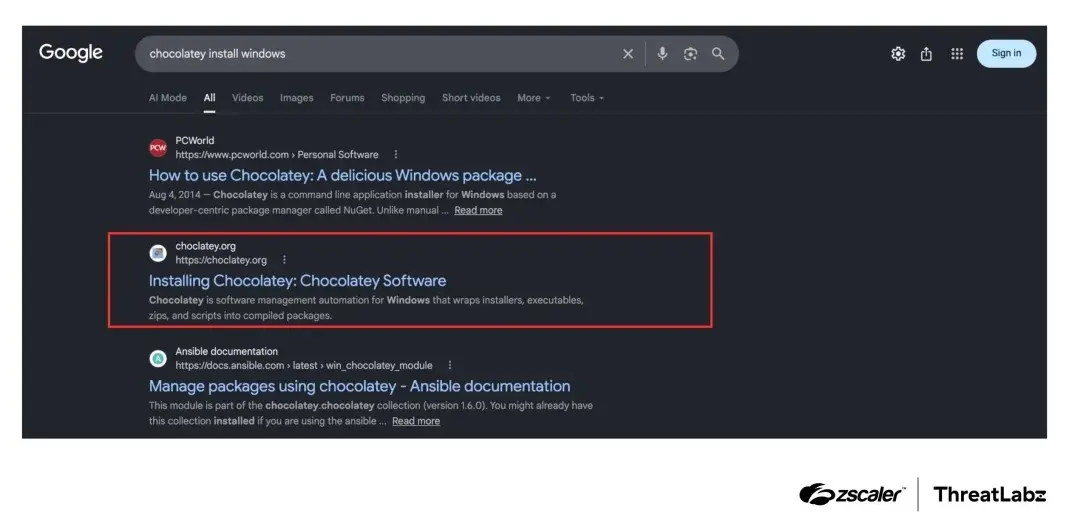Viewport: 1080px width, 532px height.
Task: Switch to Videos tab
Action: click(x=247, y=98)
